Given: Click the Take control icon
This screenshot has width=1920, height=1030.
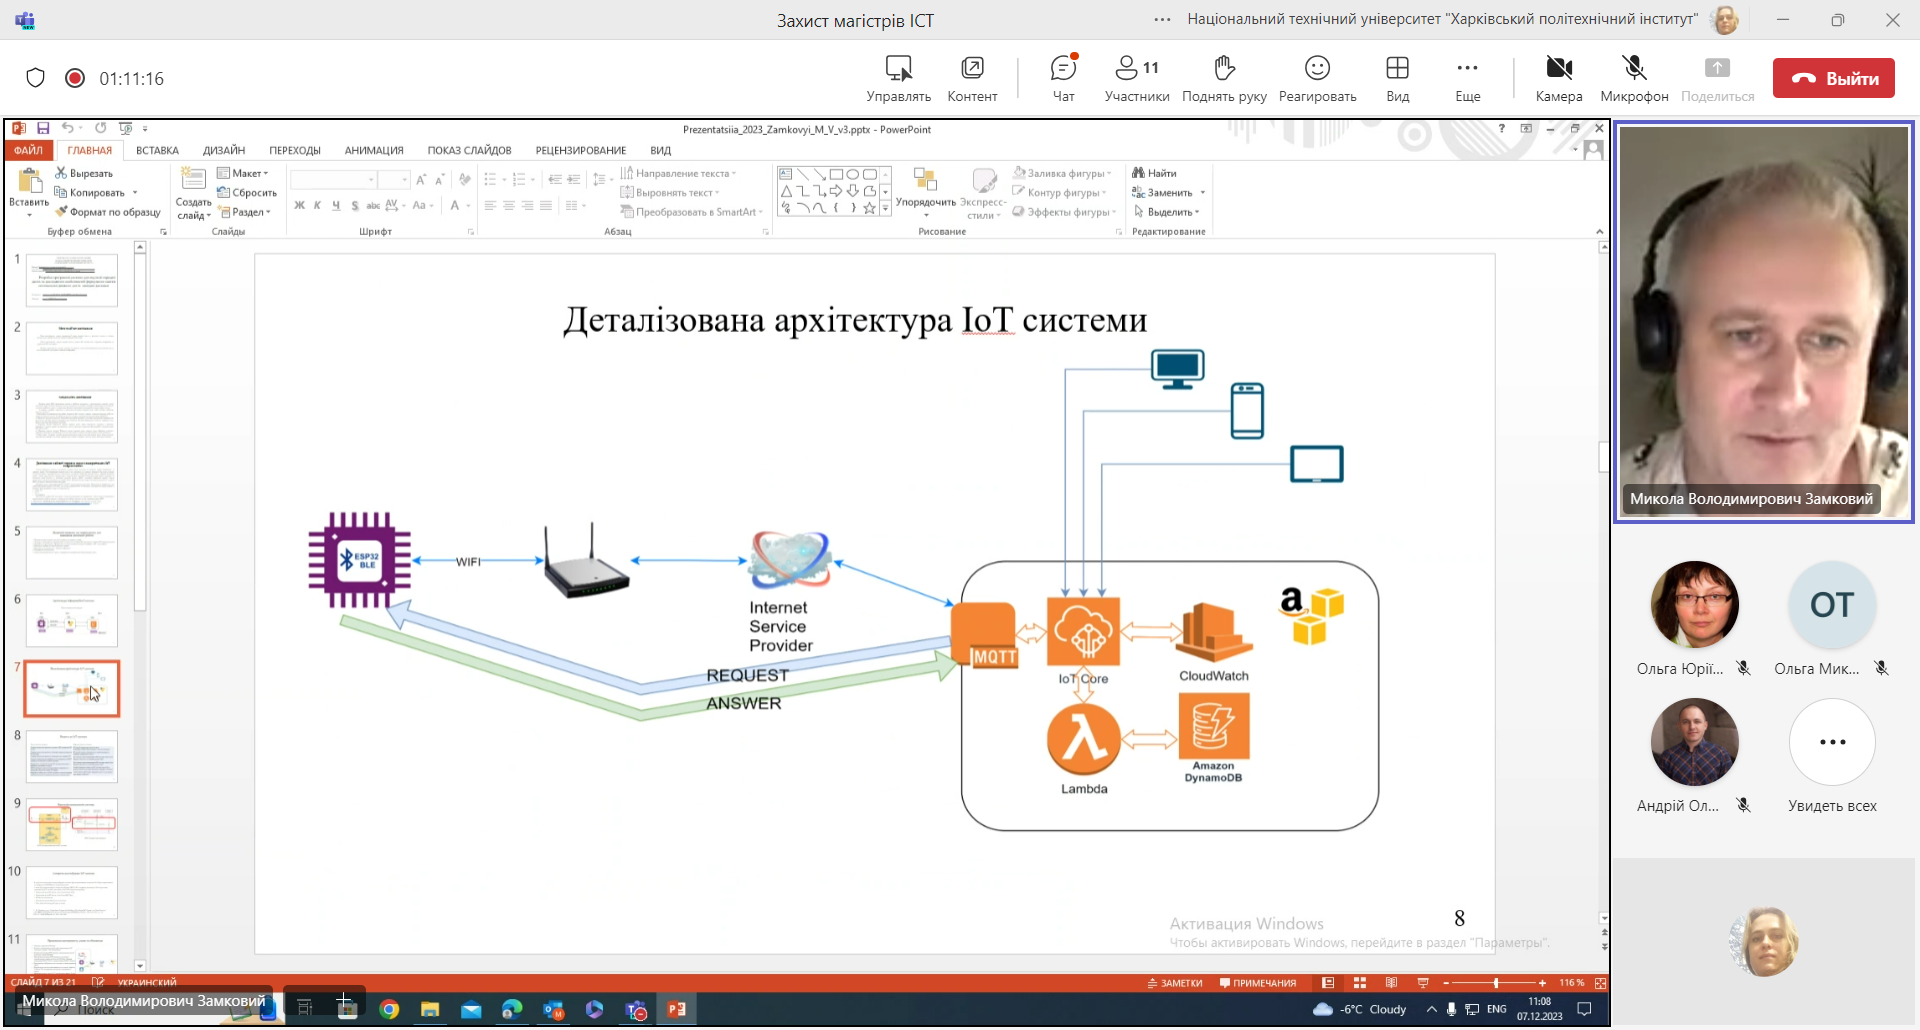Looking at the screenshot, I should [898, 78].
